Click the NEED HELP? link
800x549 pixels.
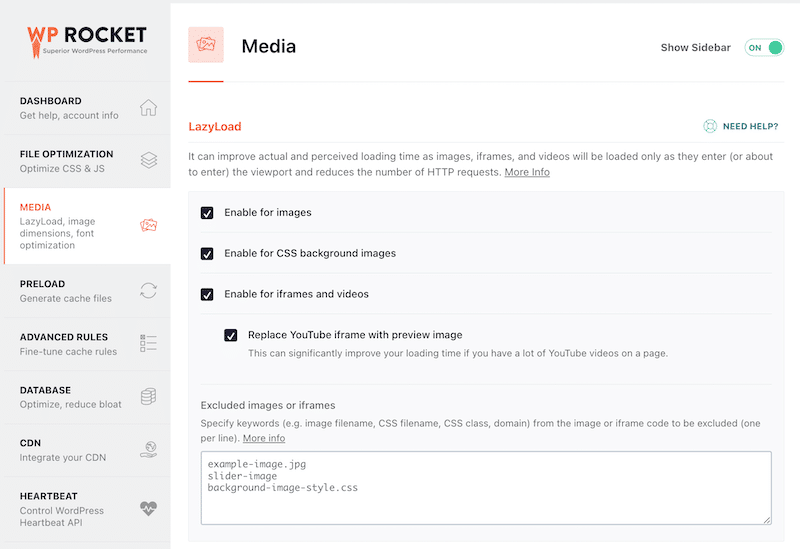750,127
